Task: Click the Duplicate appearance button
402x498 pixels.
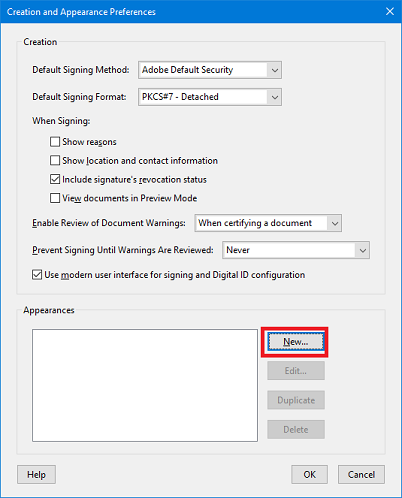Action: coord(296,400)
